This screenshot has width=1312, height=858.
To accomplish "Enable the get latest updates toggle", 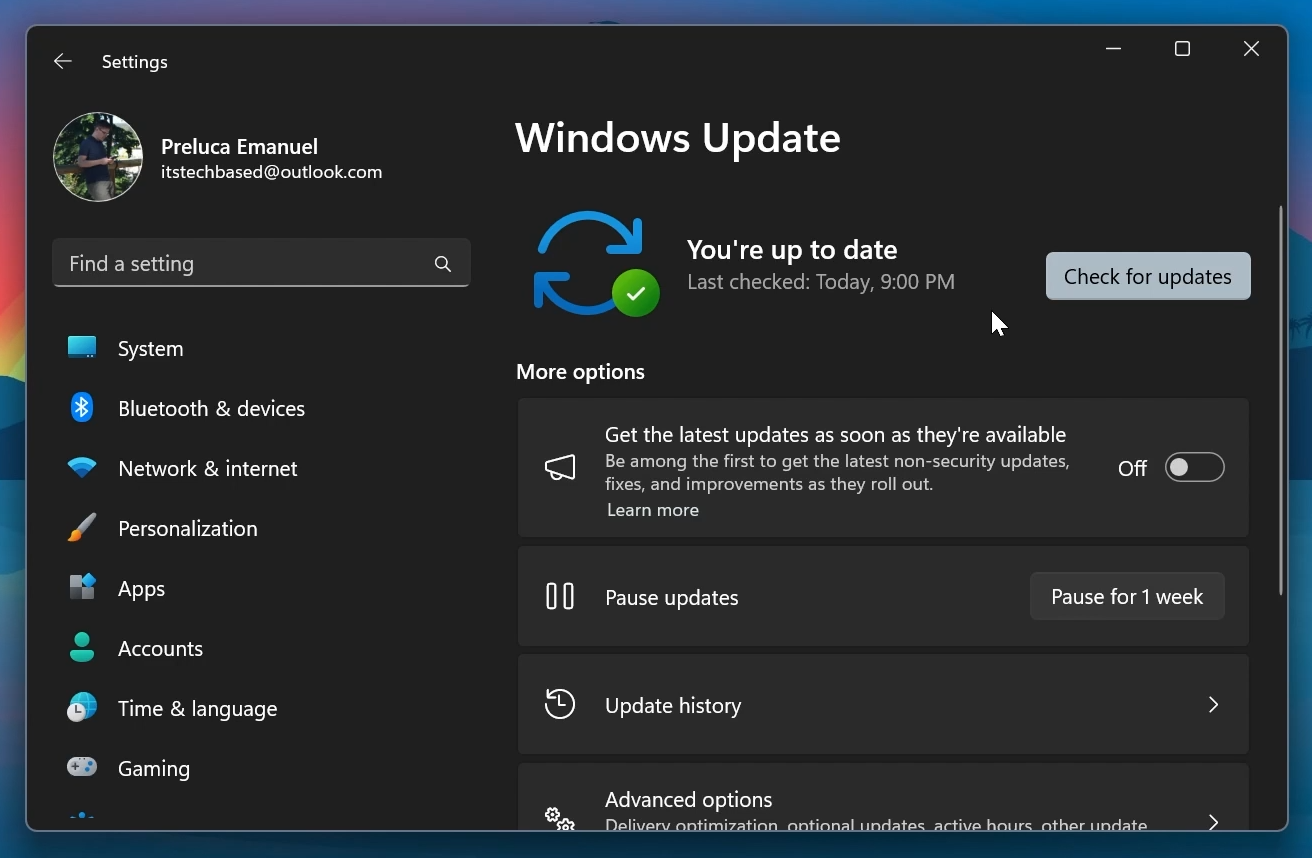I will [1194, 468].
